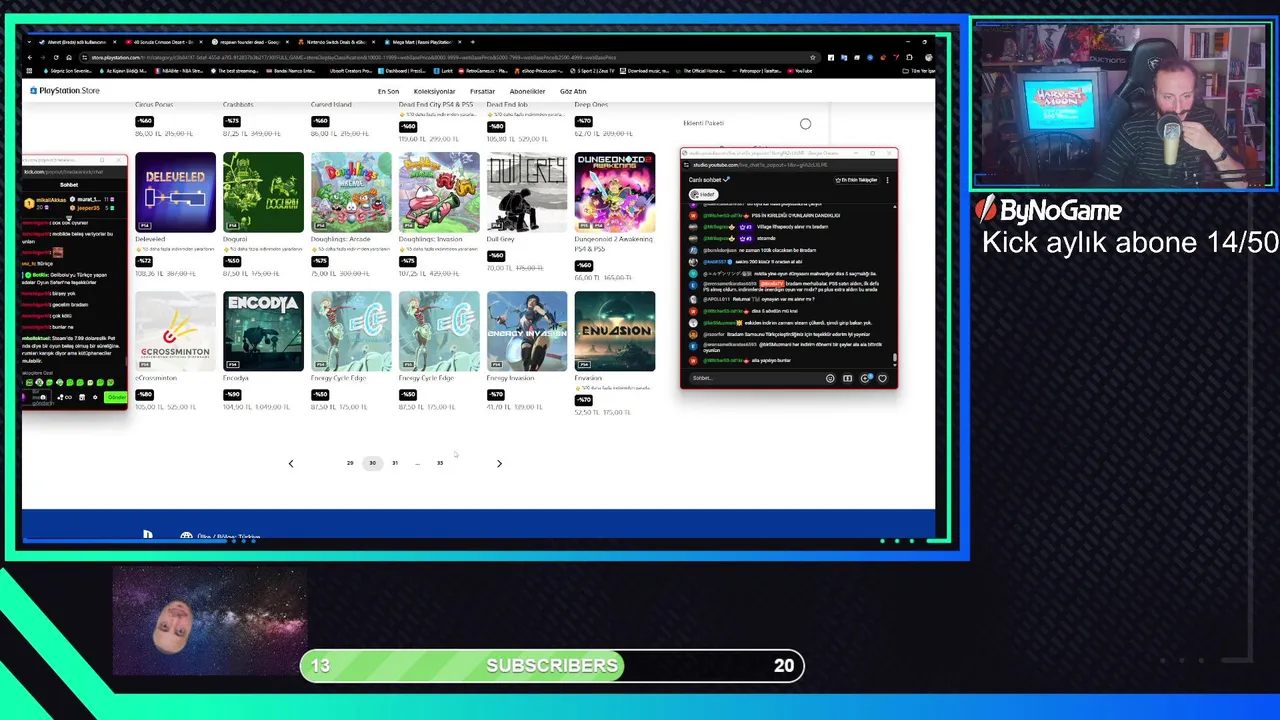
Task: Switch to the Nintendo Switch Deals tab
Action: [336, 42]
